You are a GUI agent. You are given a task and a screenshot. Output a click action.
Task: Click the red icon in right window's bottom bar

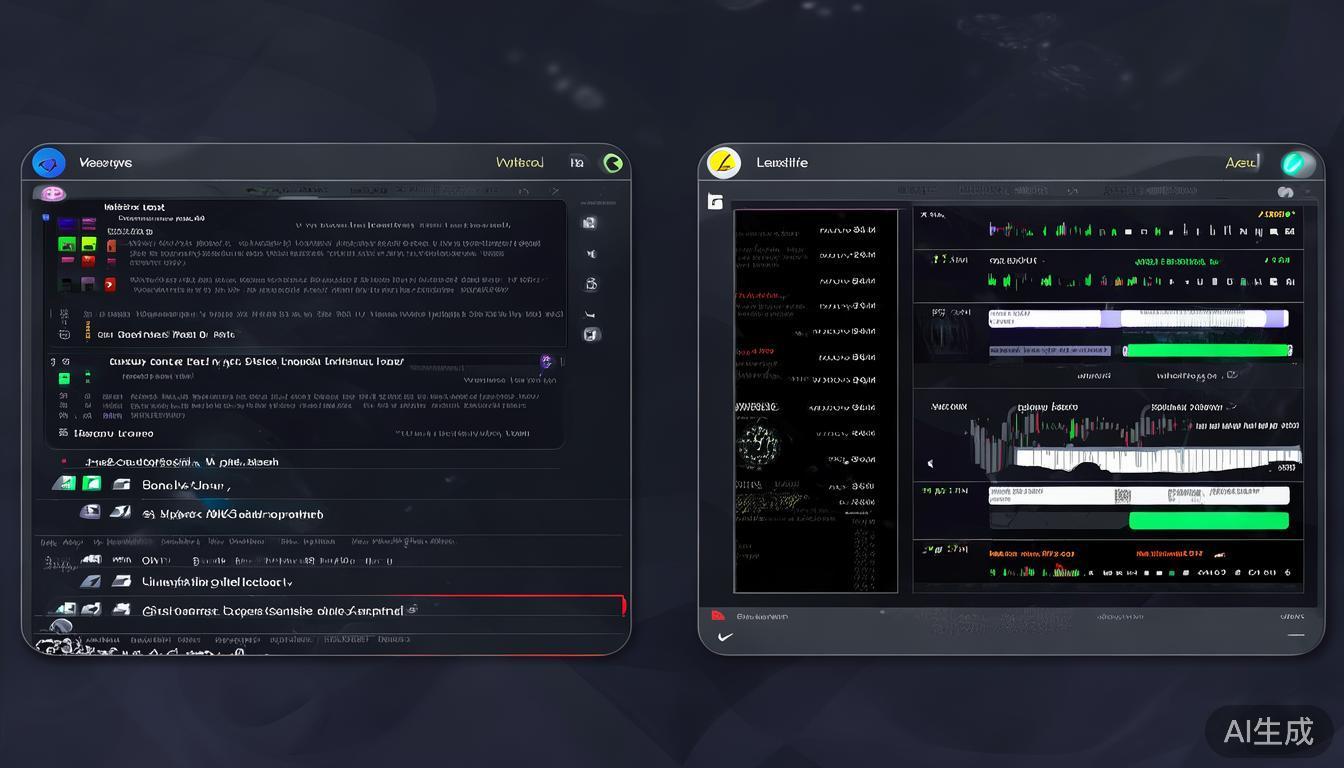[717, 616]
